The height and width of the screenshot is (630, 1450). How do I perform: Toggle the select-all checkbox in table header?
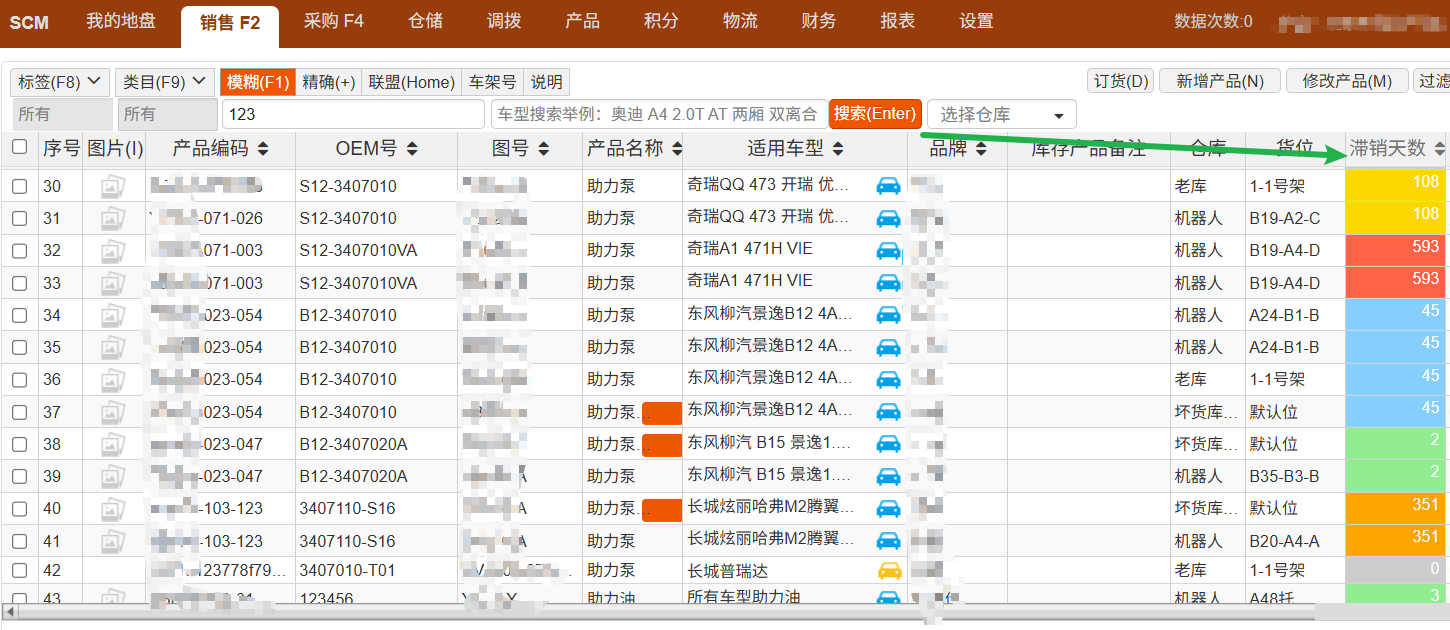pyautogui.click(x=20, y=148)
